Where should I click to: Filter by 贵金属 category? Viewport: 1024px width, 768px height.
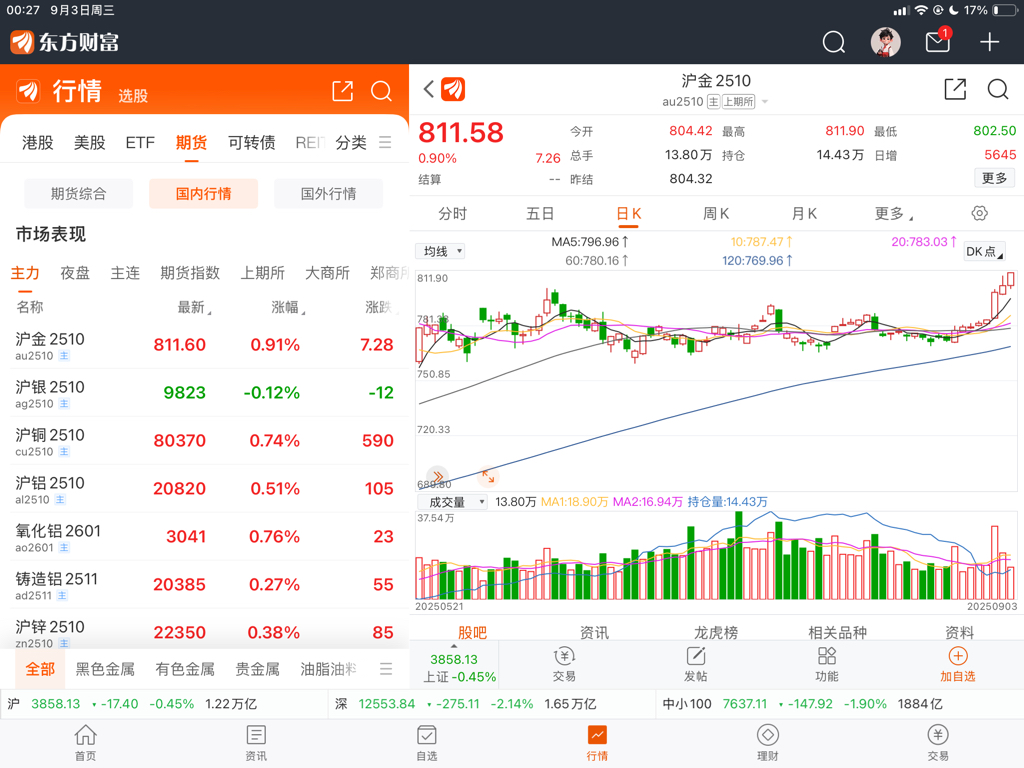(x=257, y=669)
